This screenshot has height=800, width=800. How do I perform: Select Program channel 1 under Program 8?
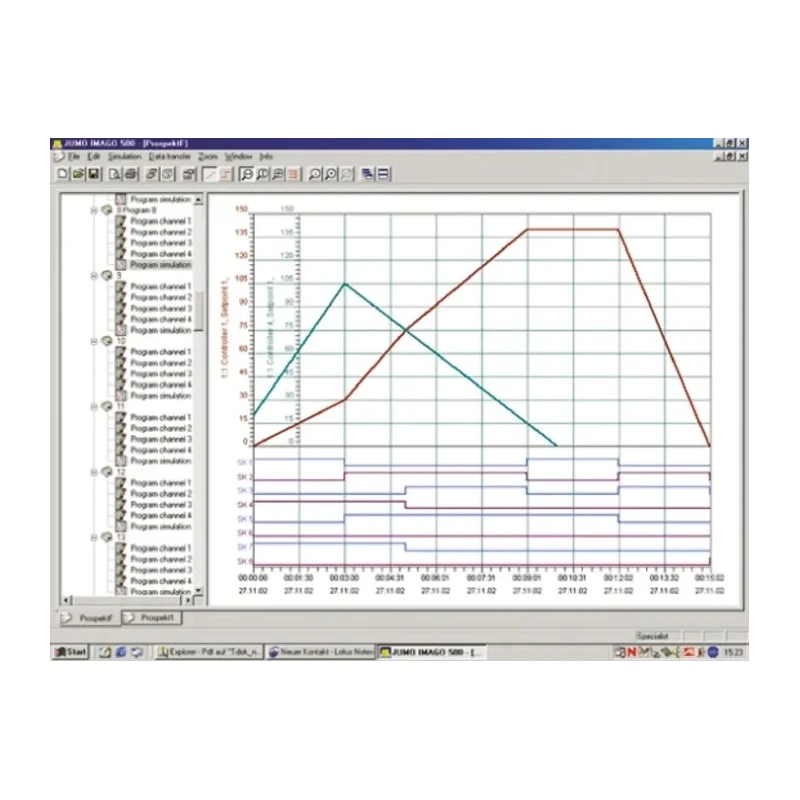(161, 221)
